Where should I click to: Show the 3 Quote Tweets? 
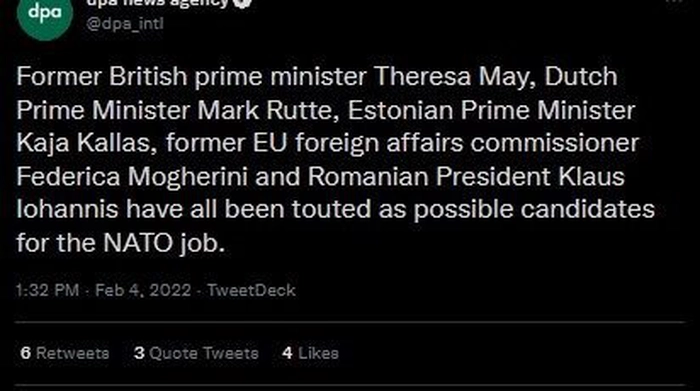196,353
